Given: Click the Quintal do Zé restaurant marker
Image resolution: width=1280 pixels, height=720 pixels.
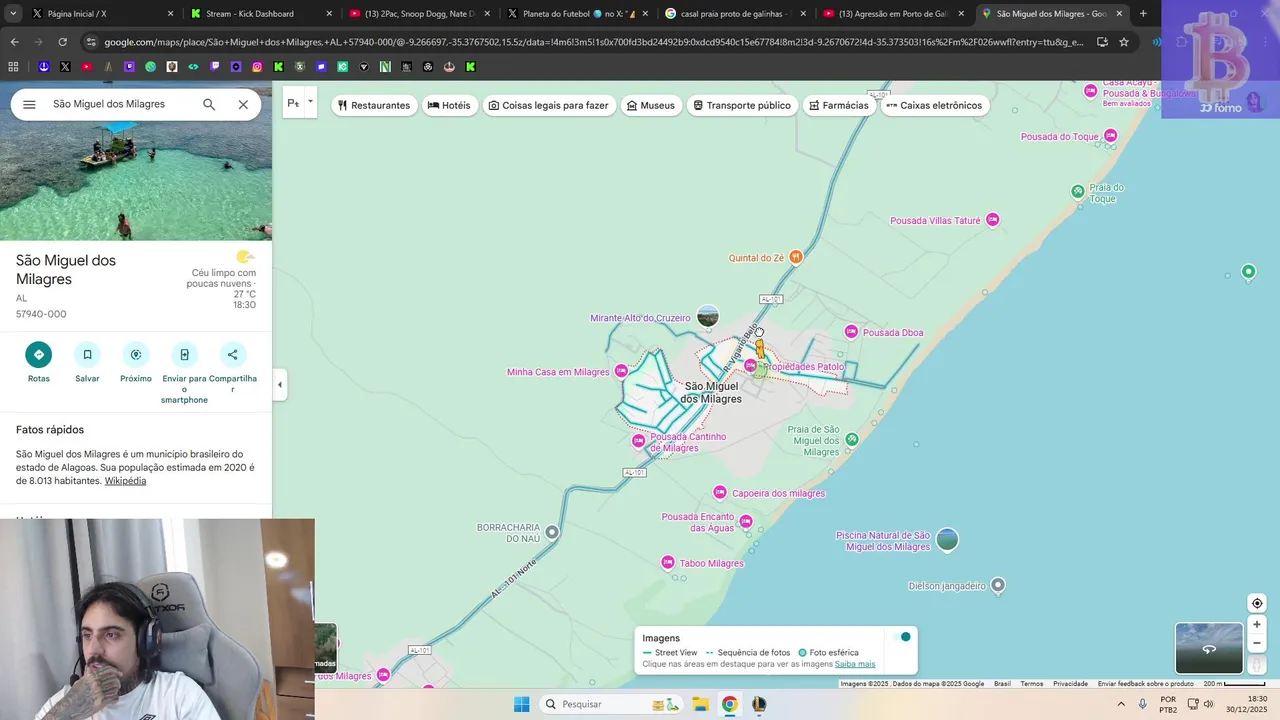Looking at the screenshot, I should 796,257.
